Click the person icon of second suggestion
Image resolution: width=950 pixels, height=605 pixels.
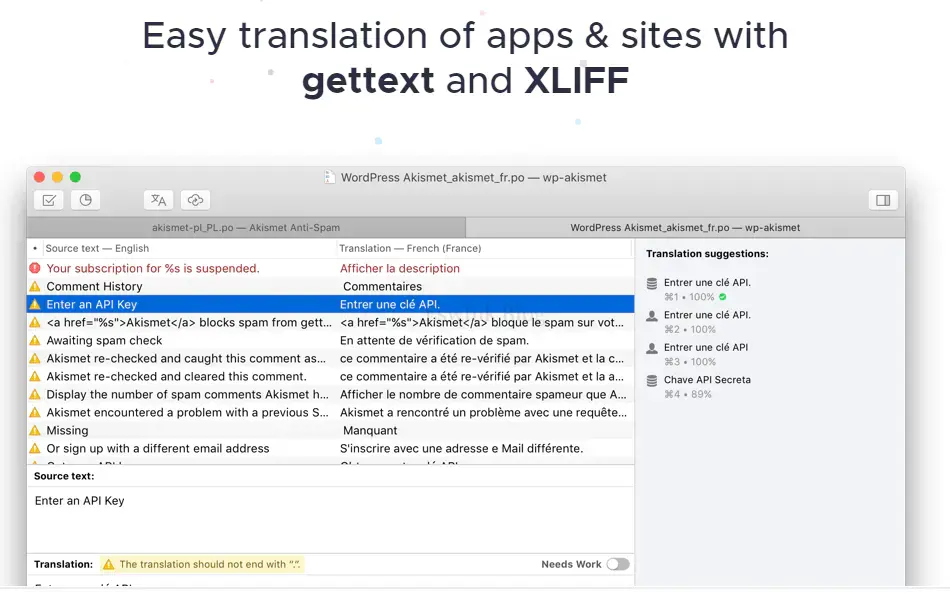(x=652, y=316)
